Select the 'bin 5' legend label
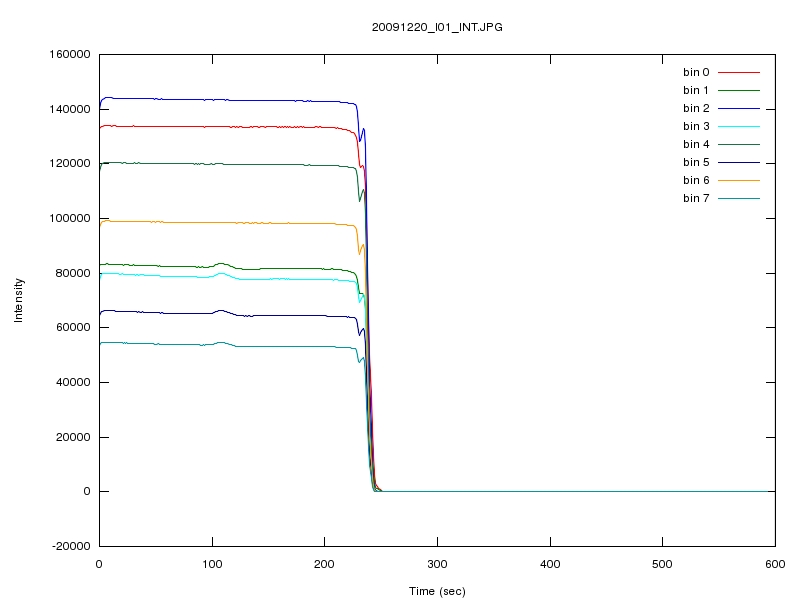 click(696, 162)
